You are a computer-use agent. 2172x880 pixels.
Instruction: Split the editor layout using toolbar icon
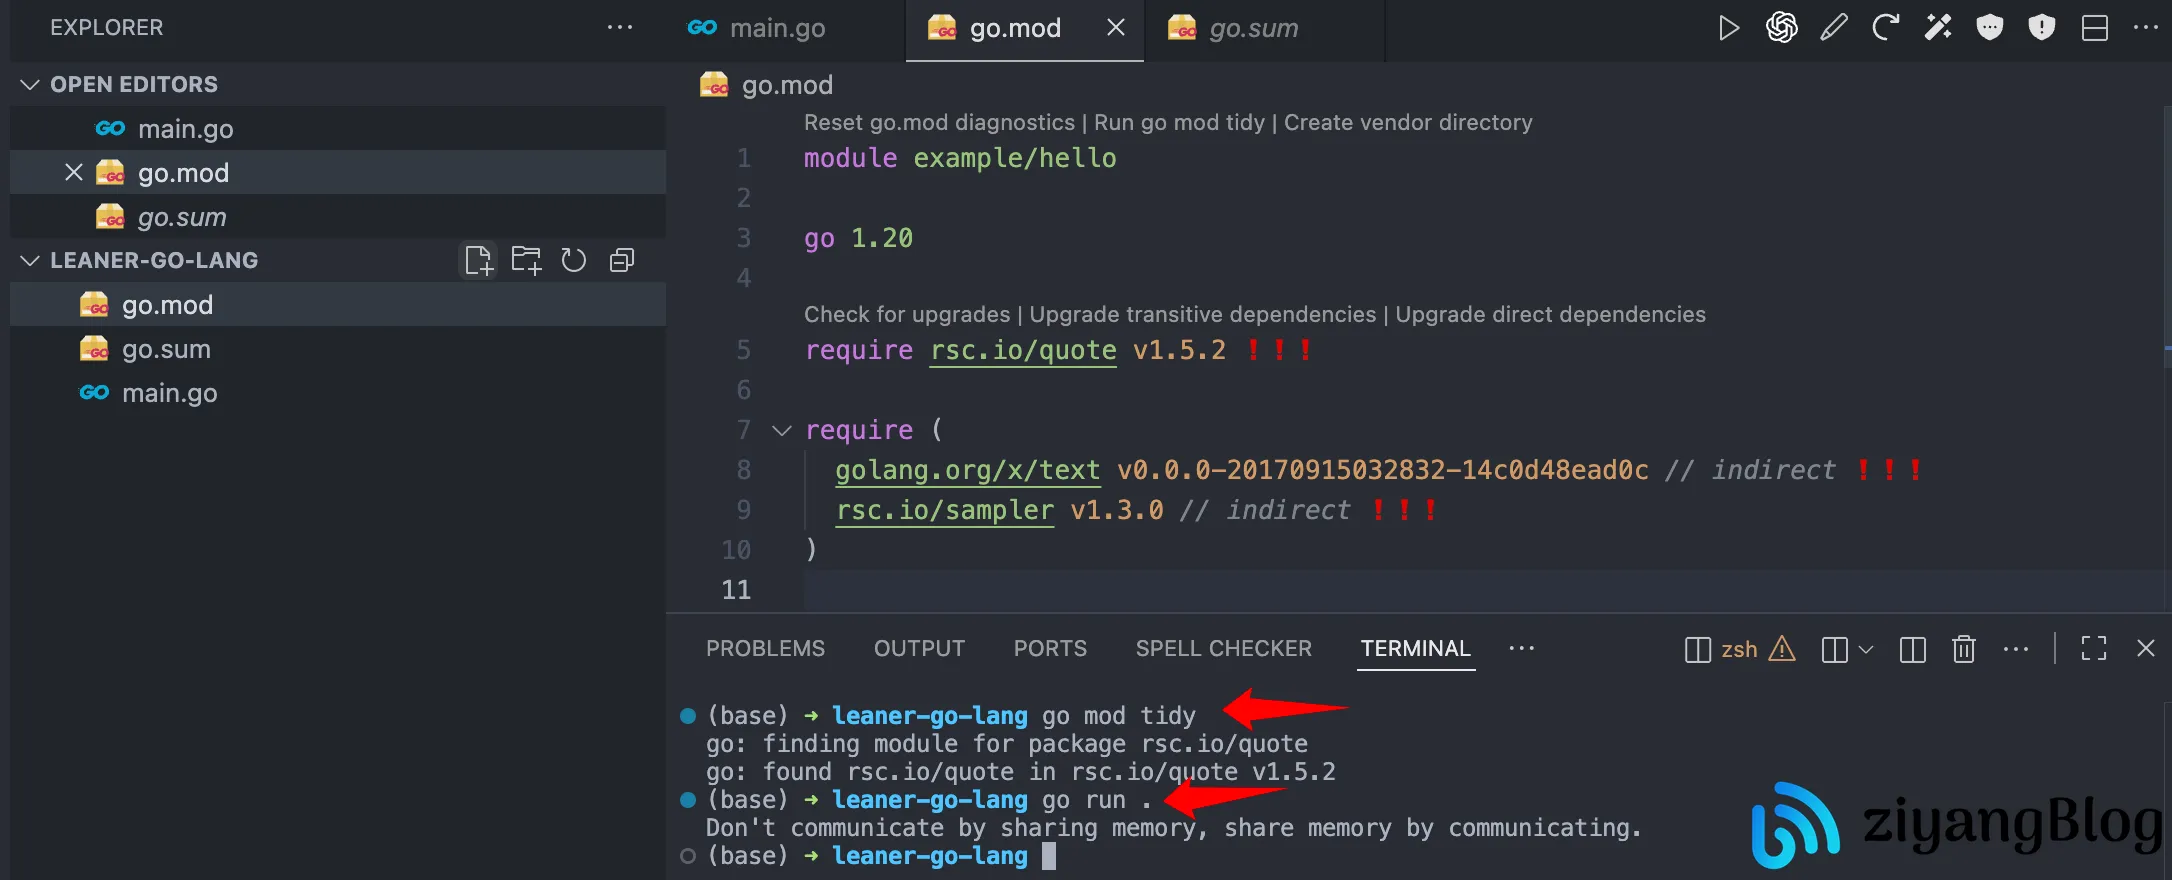(2094, 28)
